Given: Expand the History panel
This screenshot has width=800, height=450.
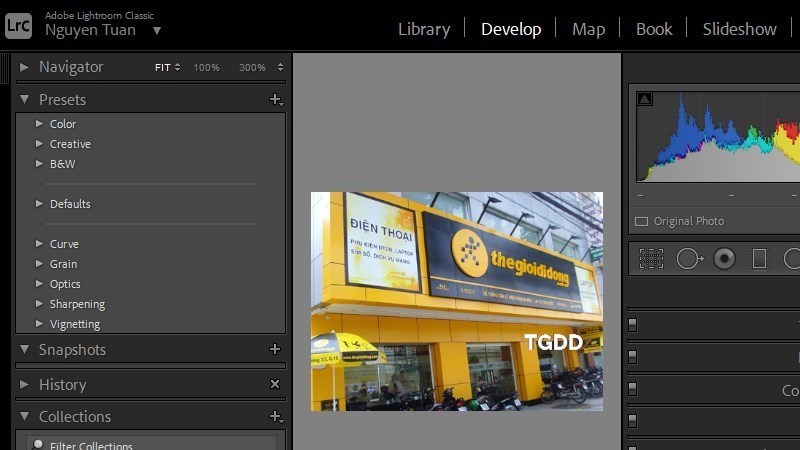Looking at the screenshot, I should [x=23, y=384].
